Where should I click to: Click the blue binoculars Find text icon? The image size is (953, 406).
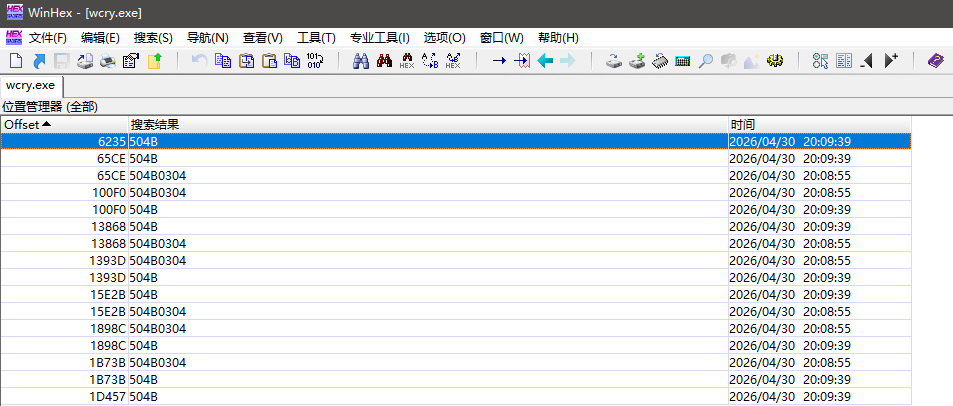pyautogui.click(x=361, y=61)
